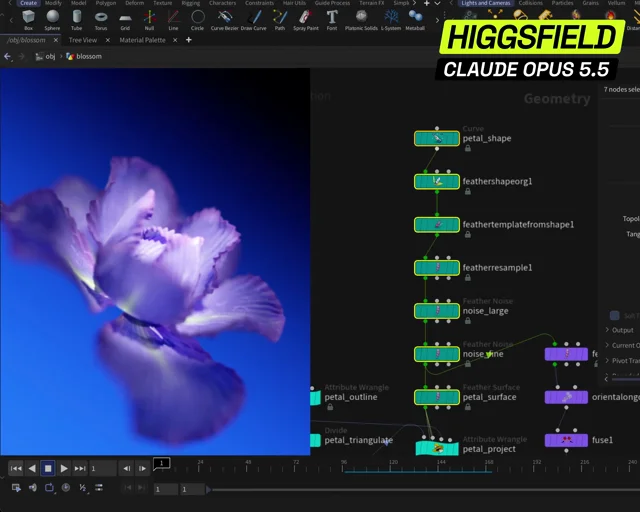Screen dimensions: 640x512
Task: Toggle the lock under featherresample1
Action: coord(468,278)
